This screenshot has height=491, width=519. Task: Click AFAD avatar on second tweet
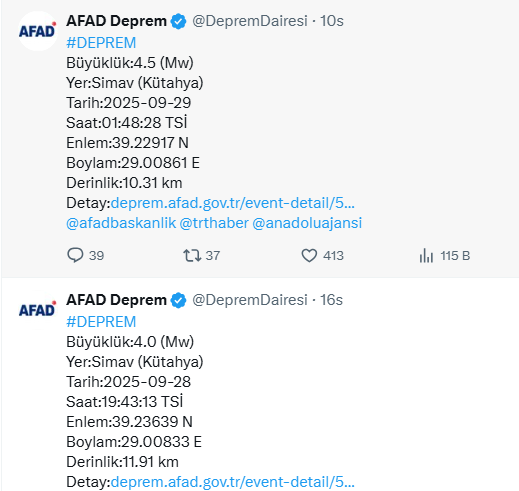tap(38, 310)
